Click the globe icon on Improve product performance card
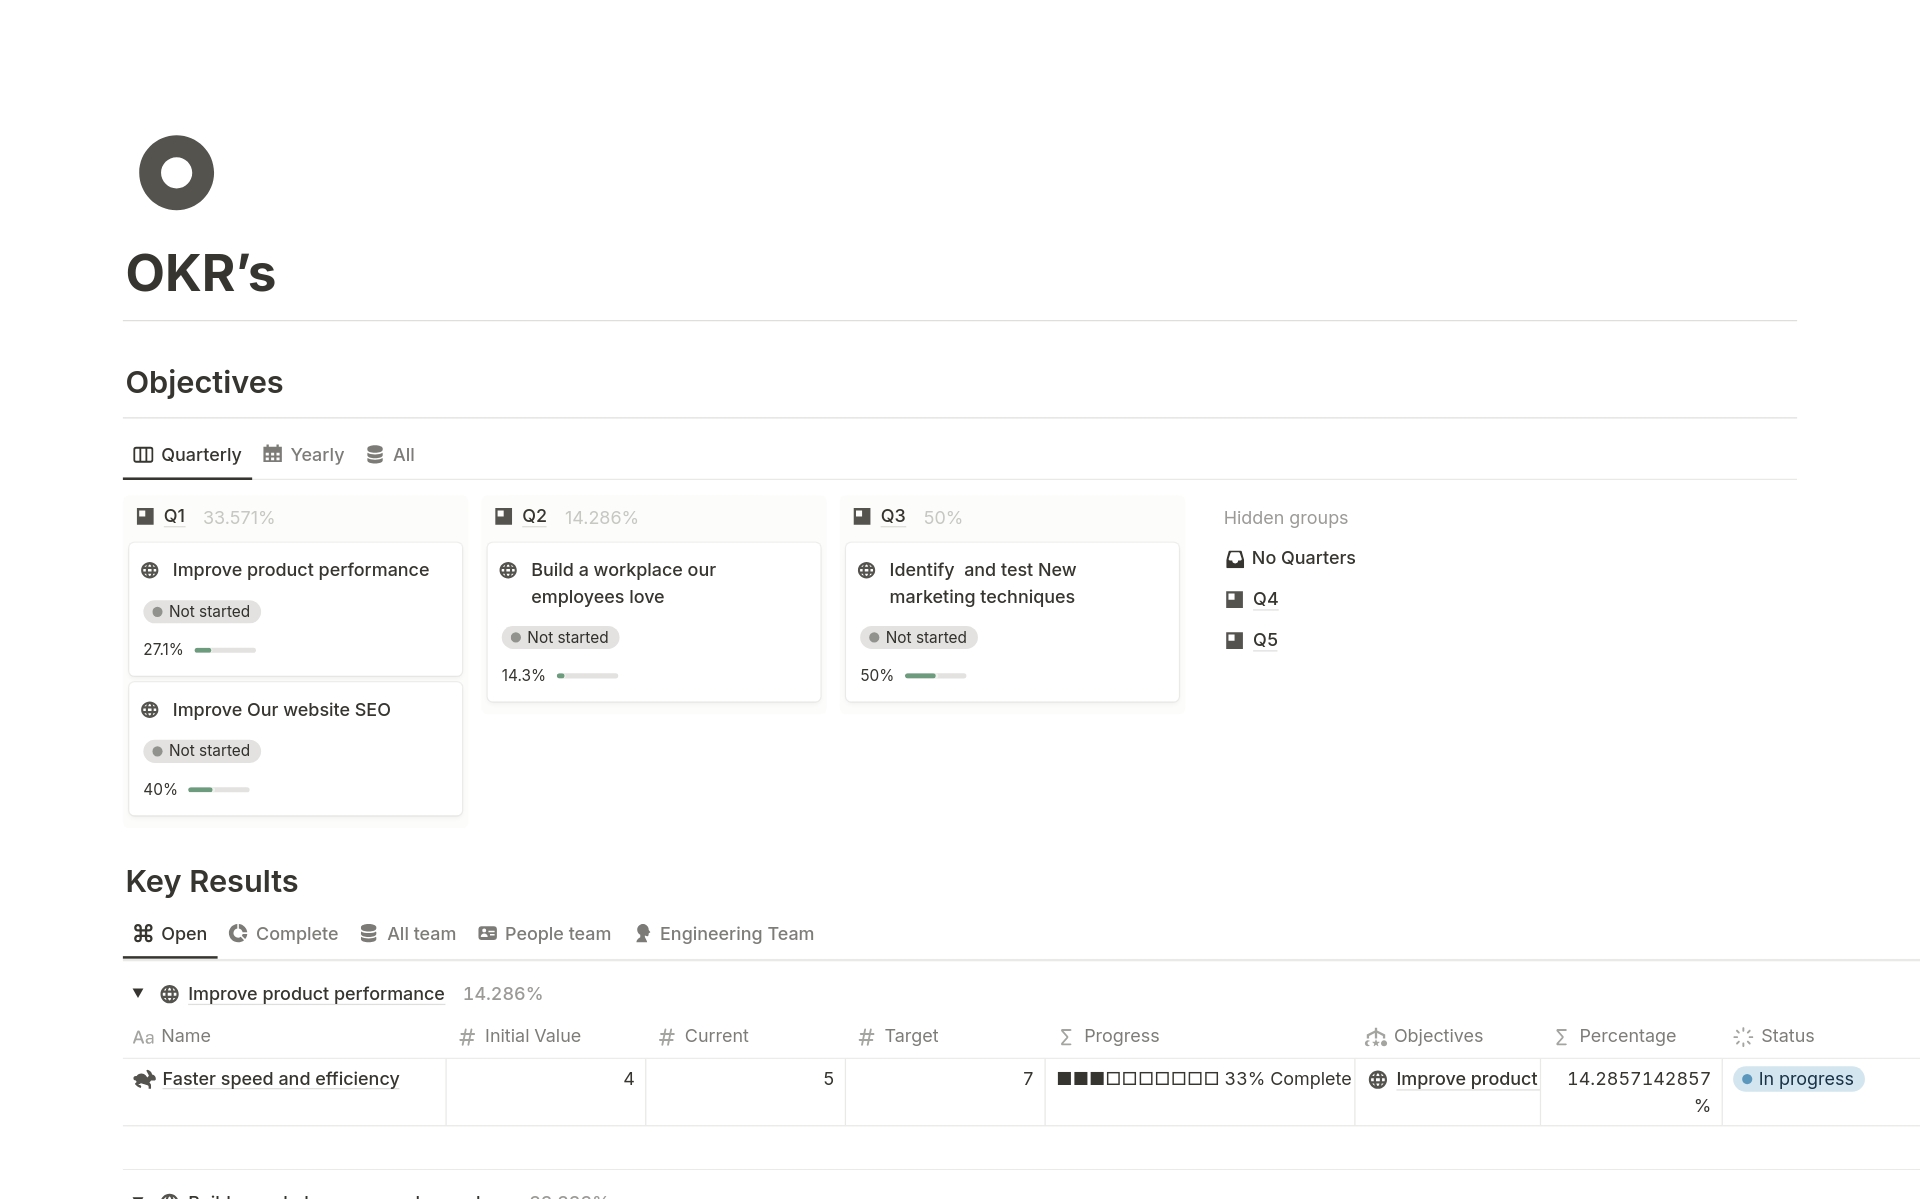This screenshot has width=1920, height=1199. (x=150, y=570)
